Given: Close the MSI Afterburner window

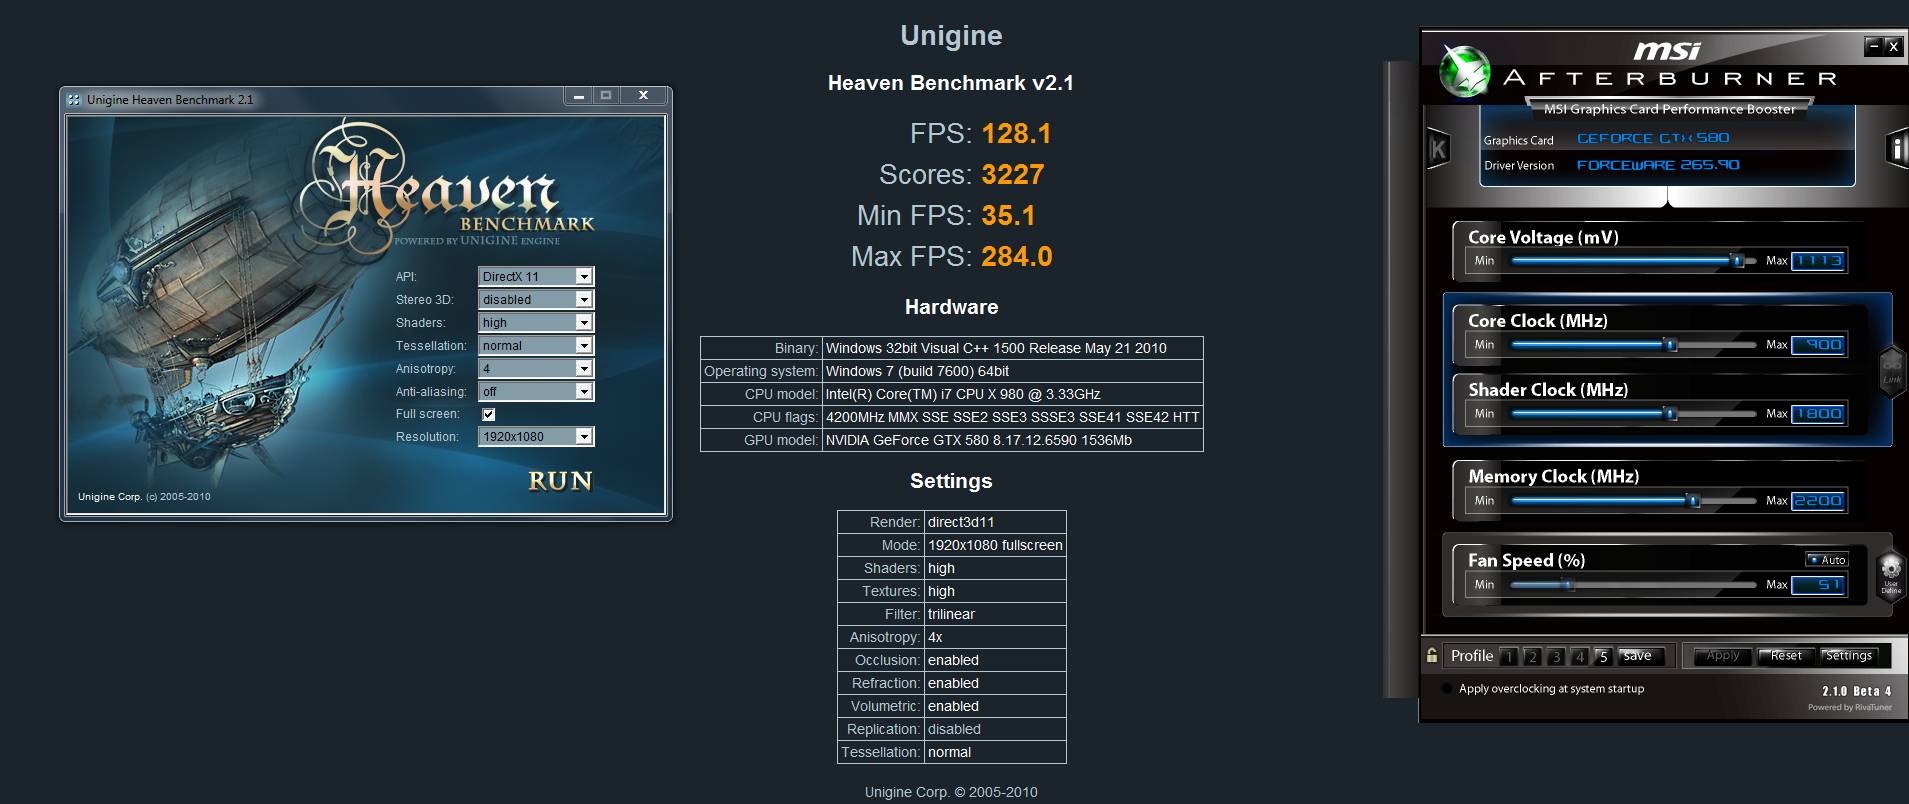Looking at the screenshot, I should (1893, 46).
